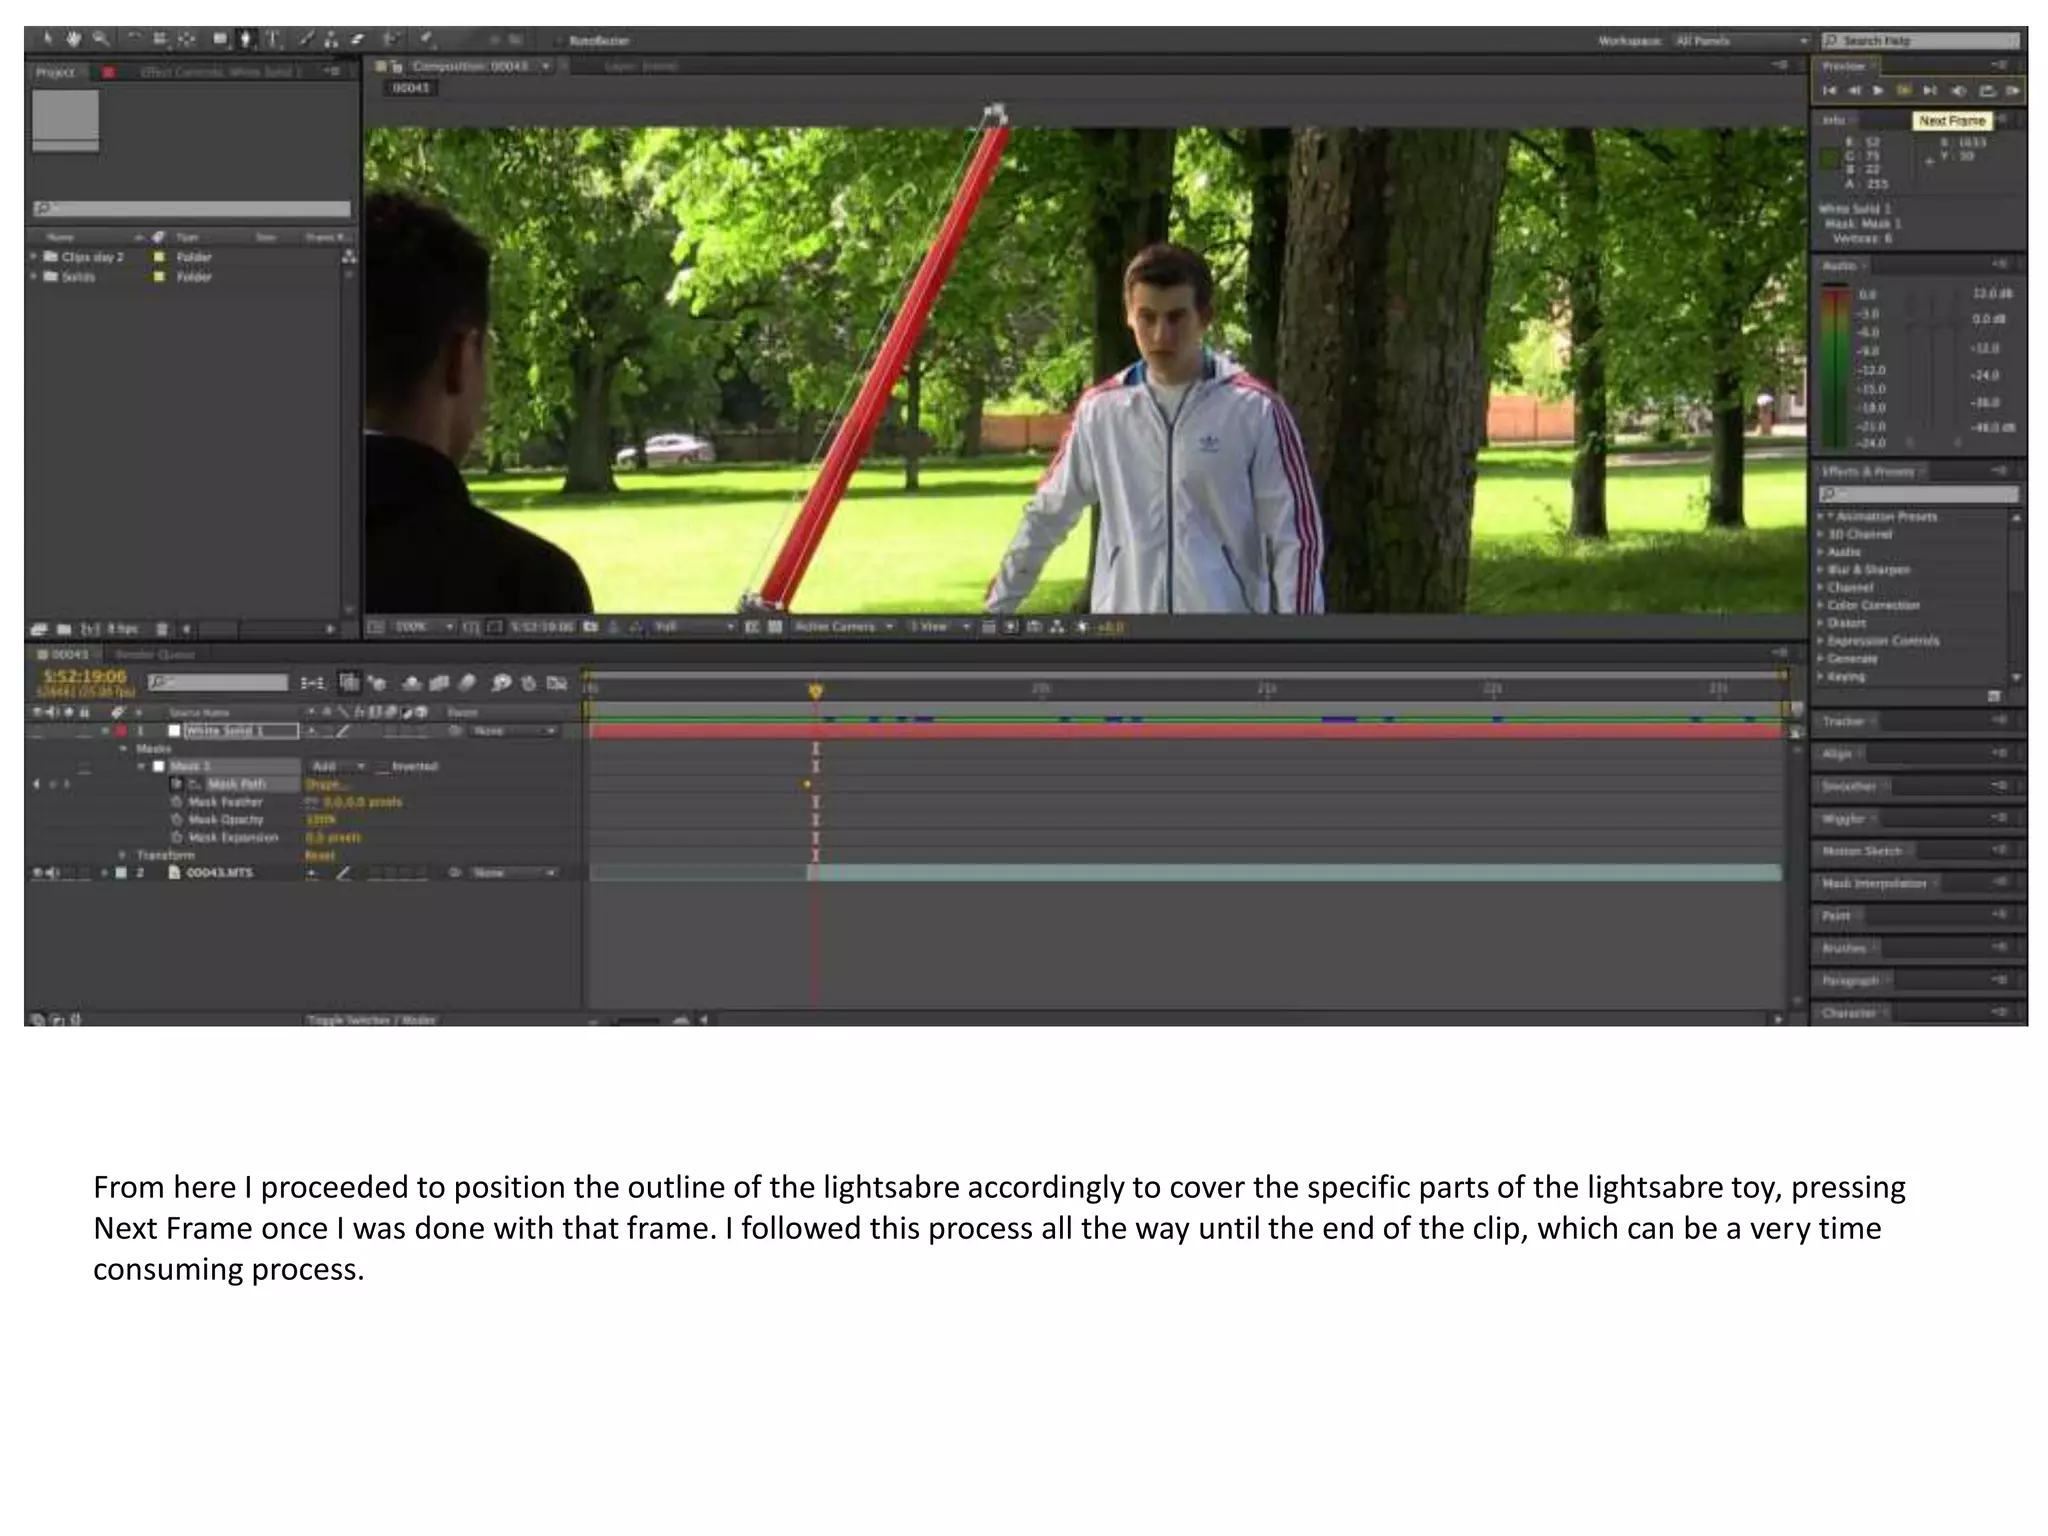2048x1536 pixels.
Task: Expand the Transform property group
Action: pyautogui.click(x=124, y=855)
